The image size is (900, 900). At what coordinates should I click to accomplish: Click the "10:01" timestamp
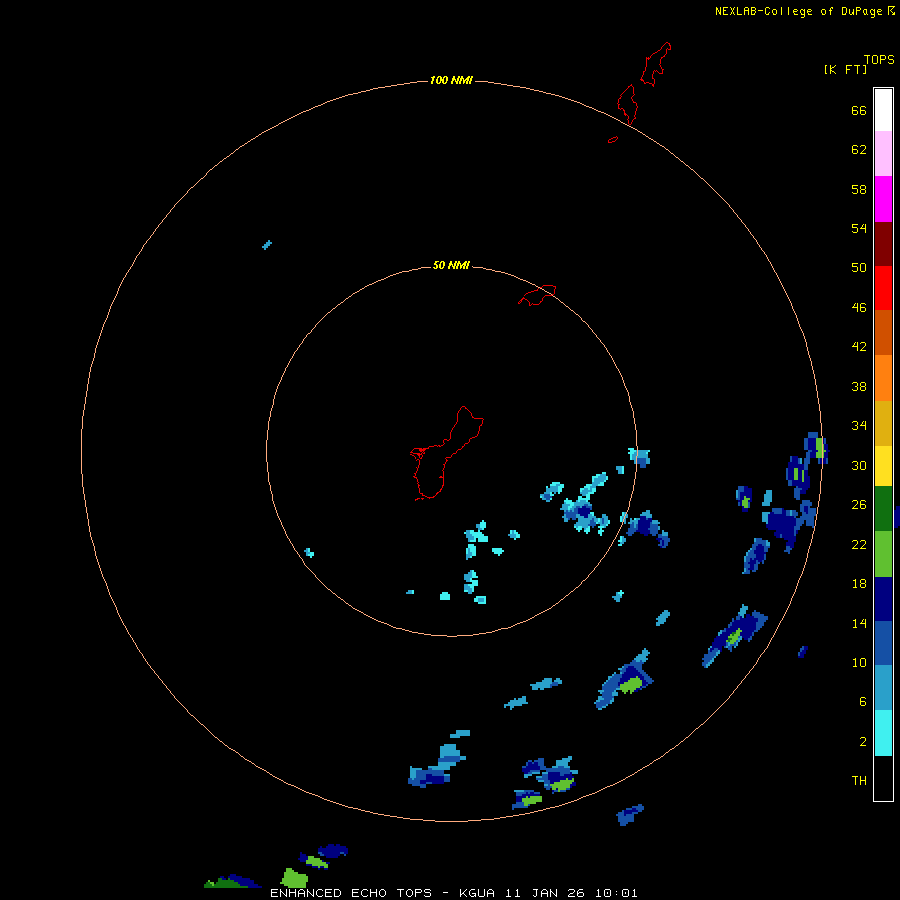pyautogui.click(x=616, y=893)
